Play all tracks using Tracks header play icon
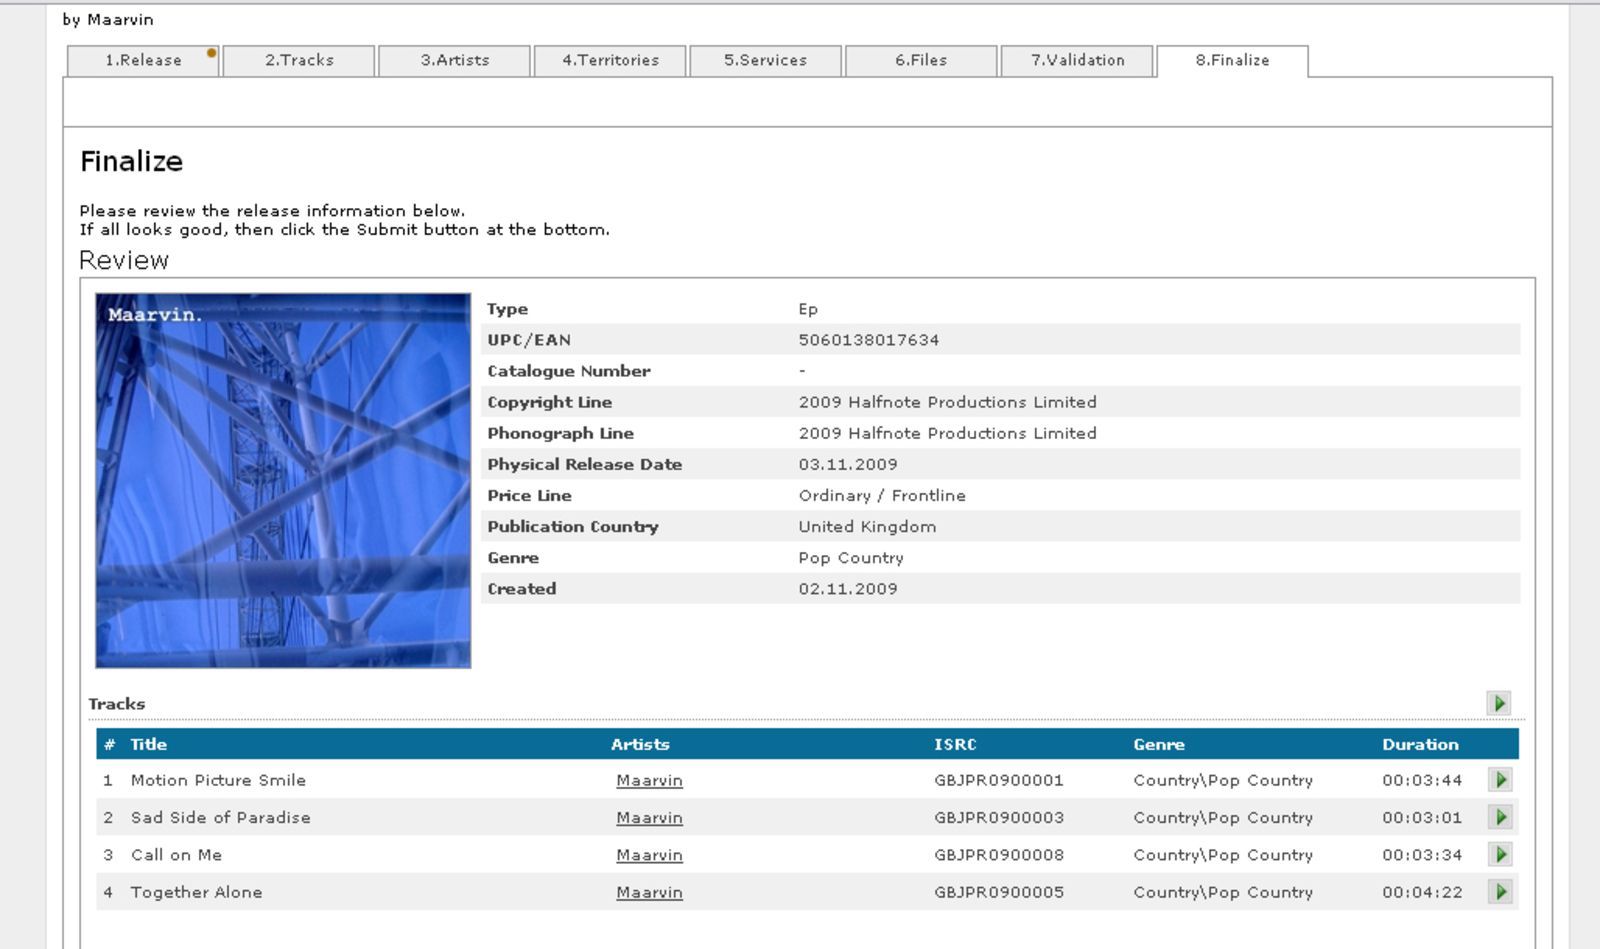 1498,703
